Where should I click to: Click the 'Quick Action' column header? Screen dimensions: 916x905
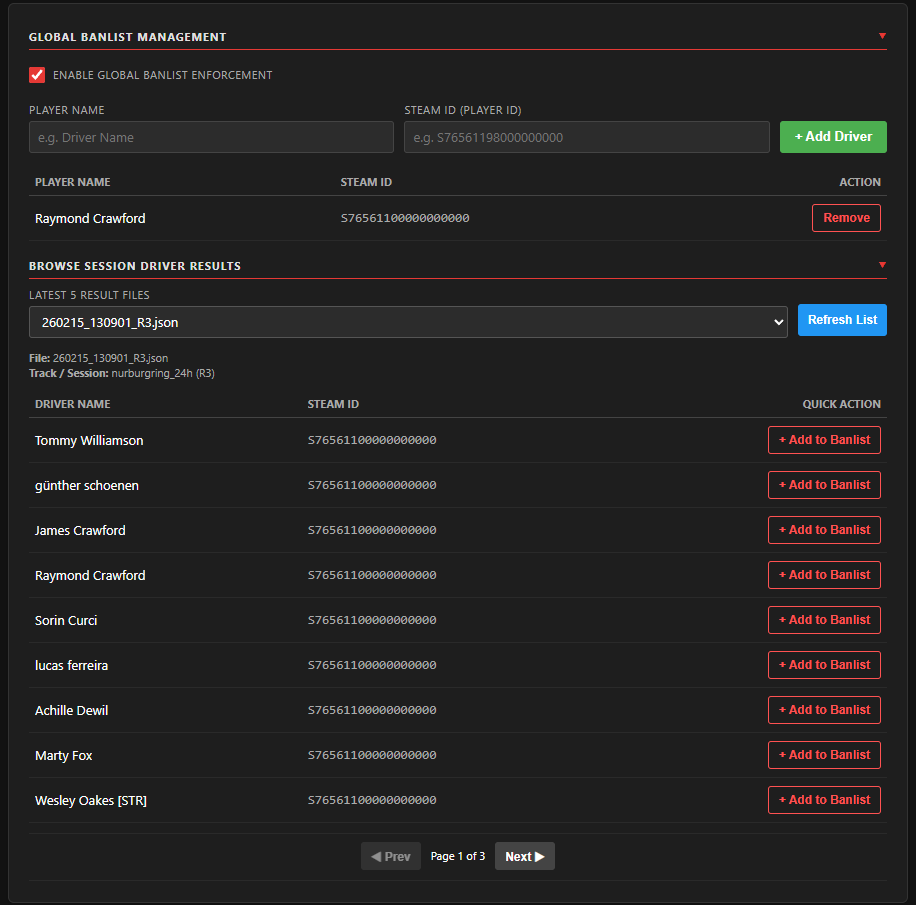point(841,404)
